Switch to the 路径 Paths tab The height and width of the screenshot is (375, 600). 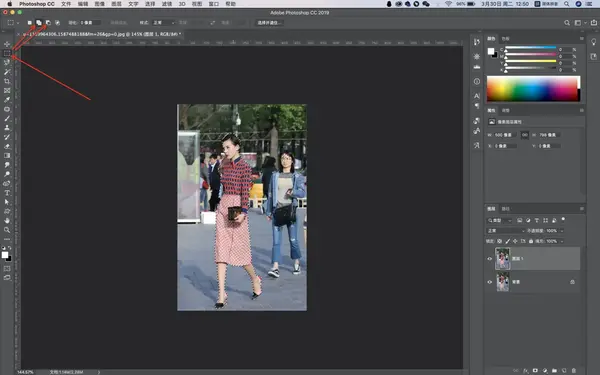505,209
